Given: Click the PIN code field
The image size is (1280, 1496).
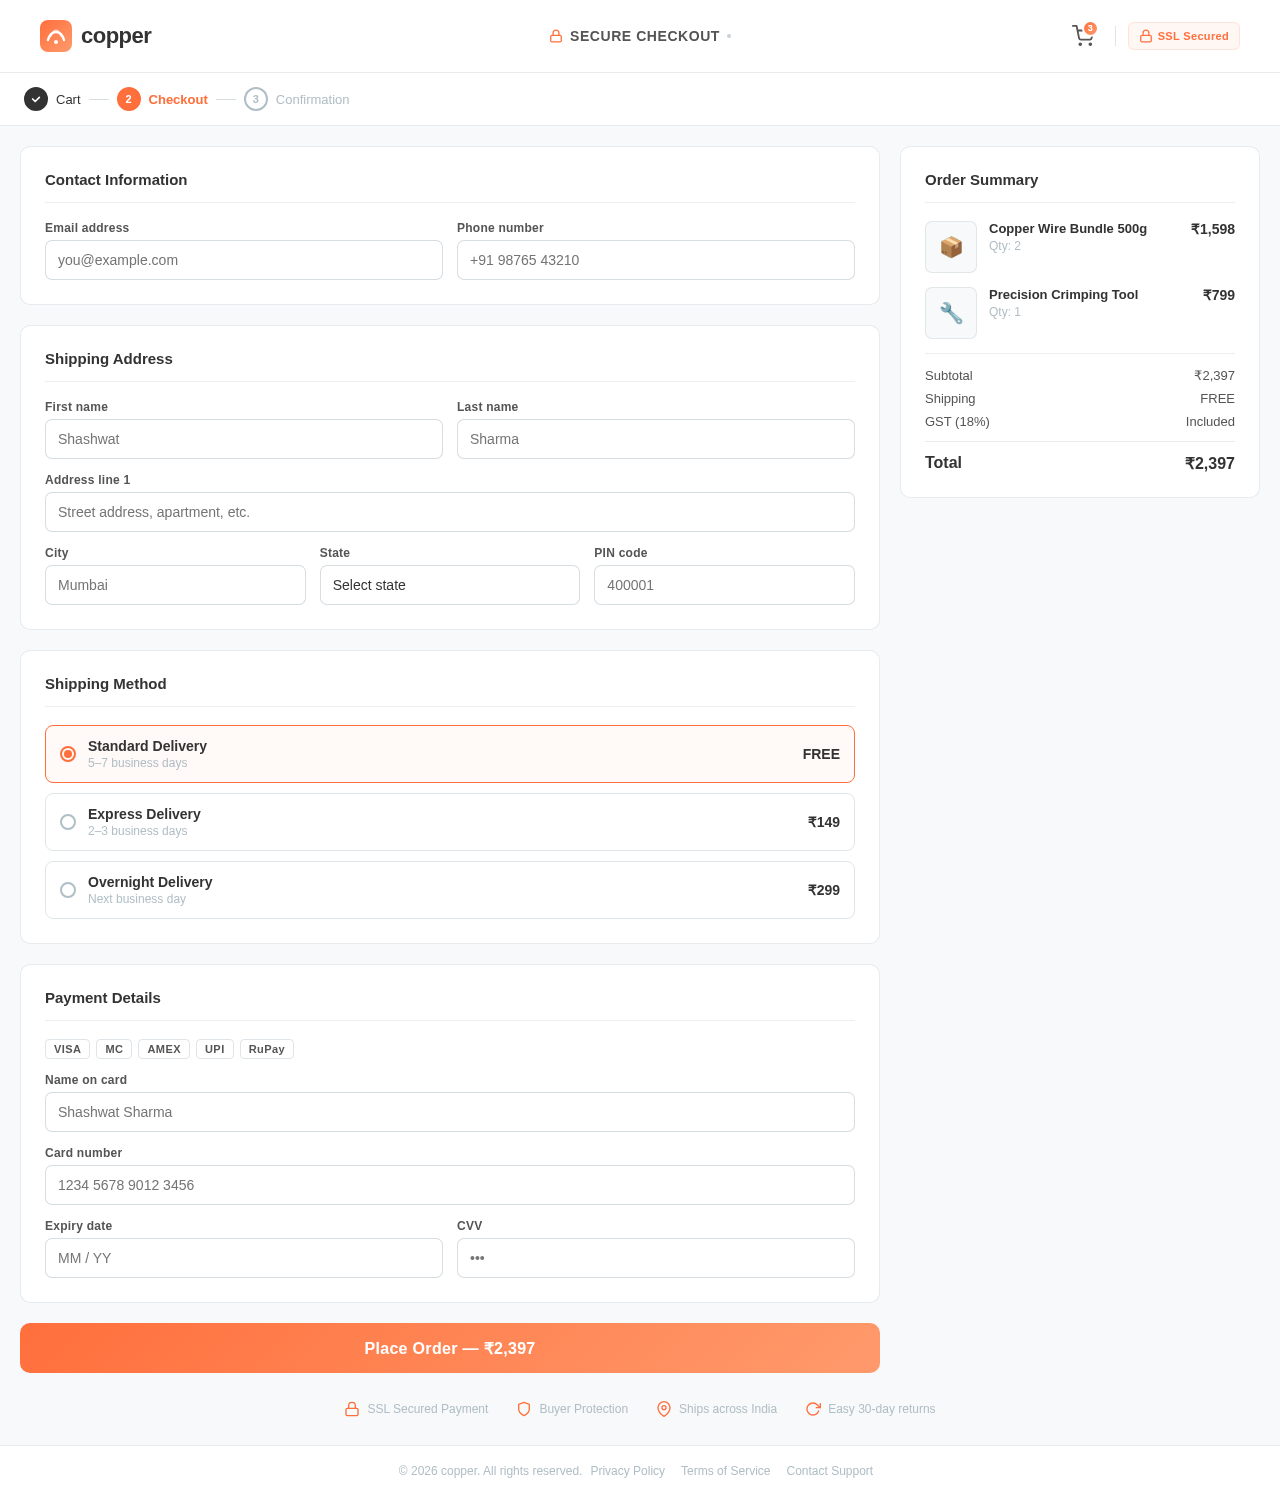Looking at the screenshot, I should 724,585.
